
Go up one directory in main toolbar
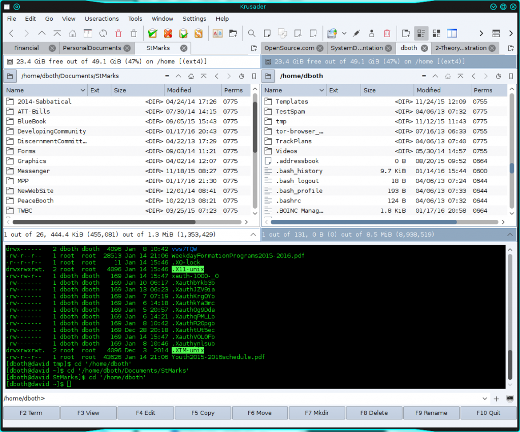pyautogui.click(x=42, y=33)
